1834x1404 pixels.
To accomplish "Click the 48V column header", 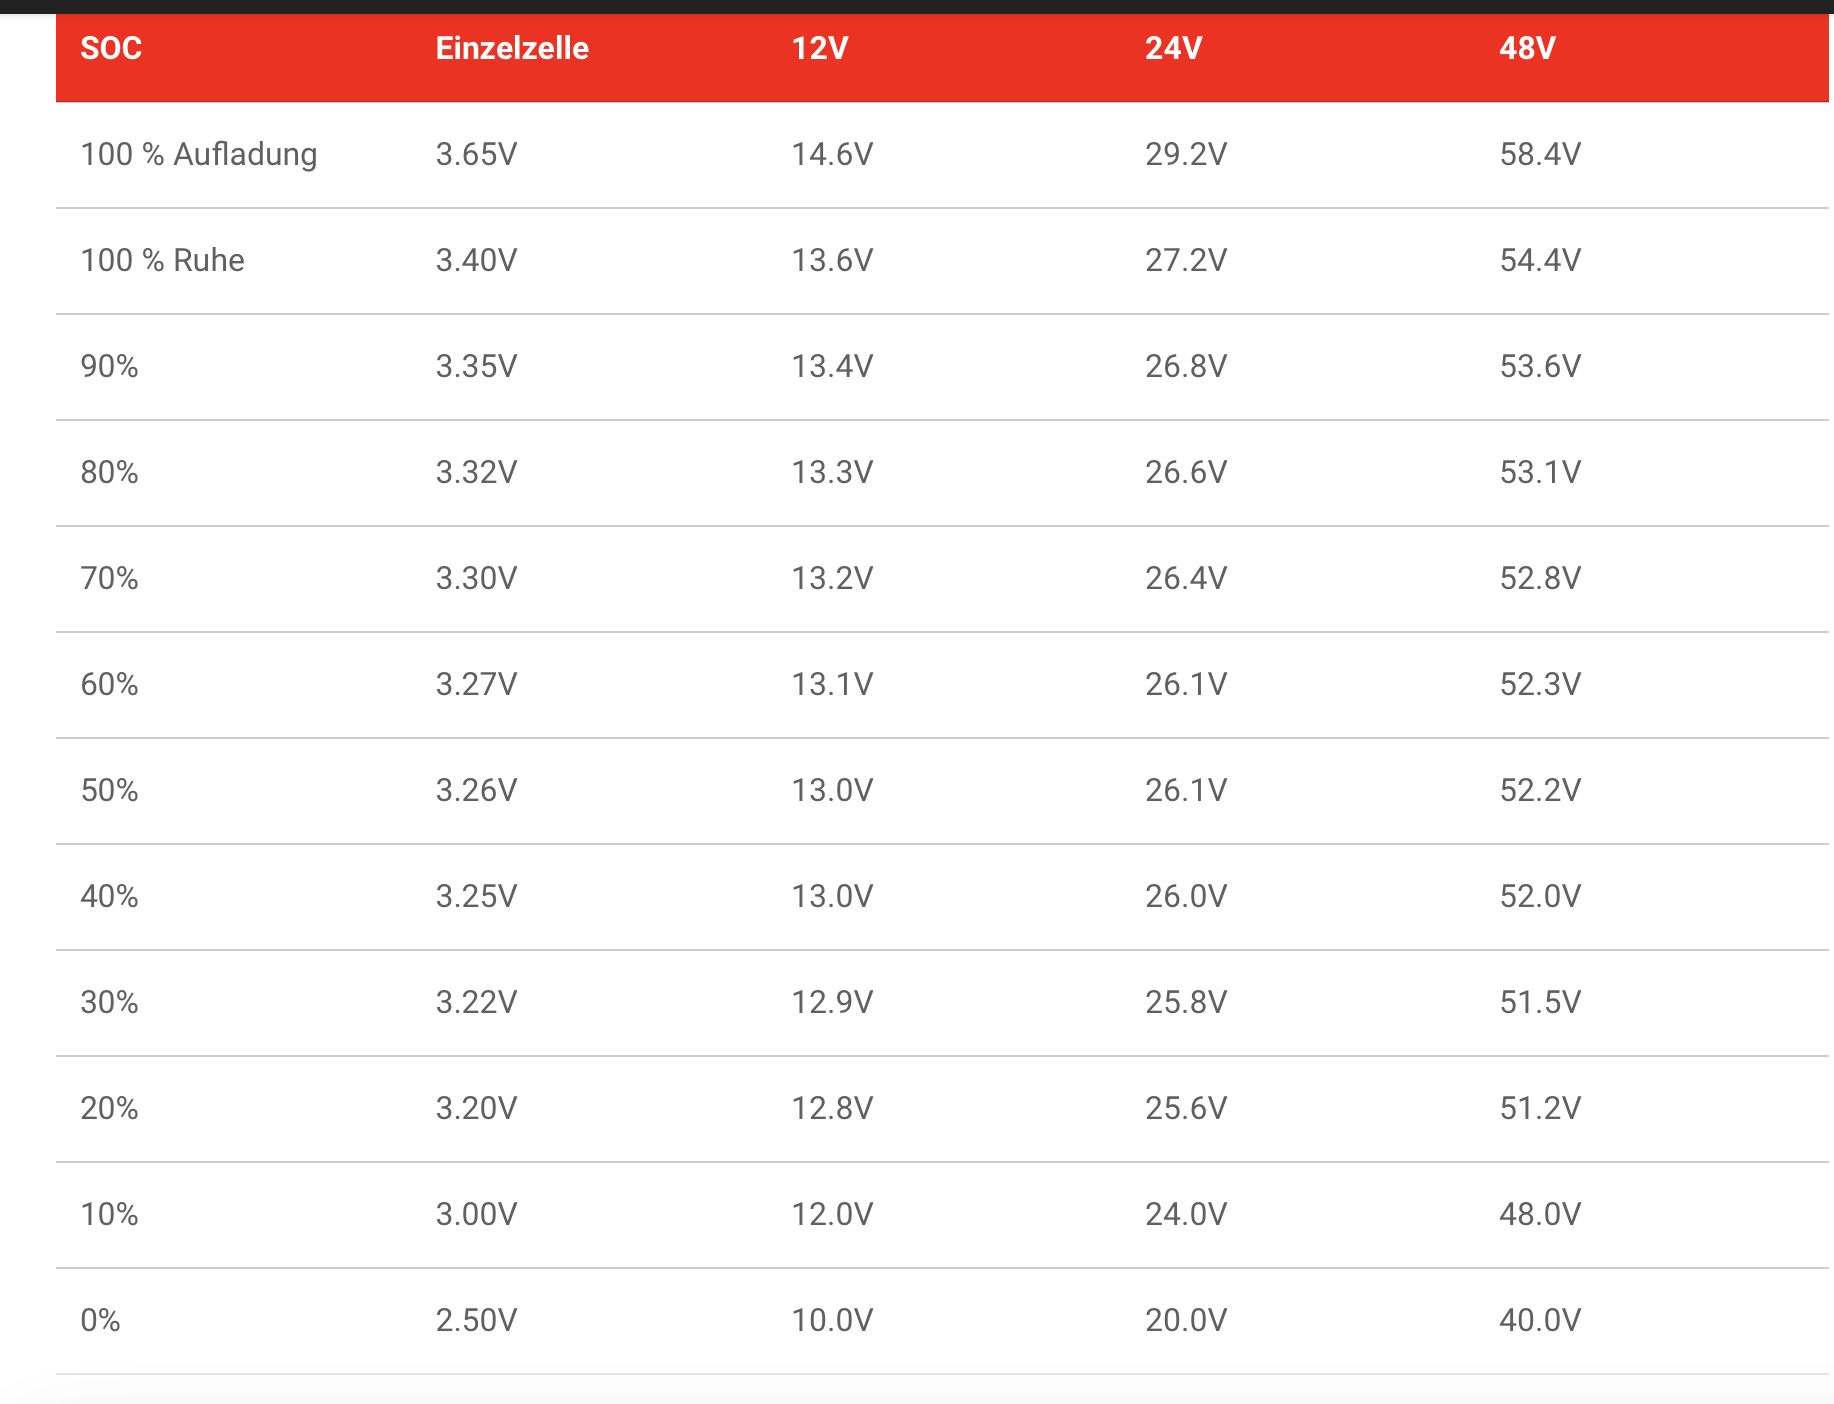I will (x=1527, y=48).
